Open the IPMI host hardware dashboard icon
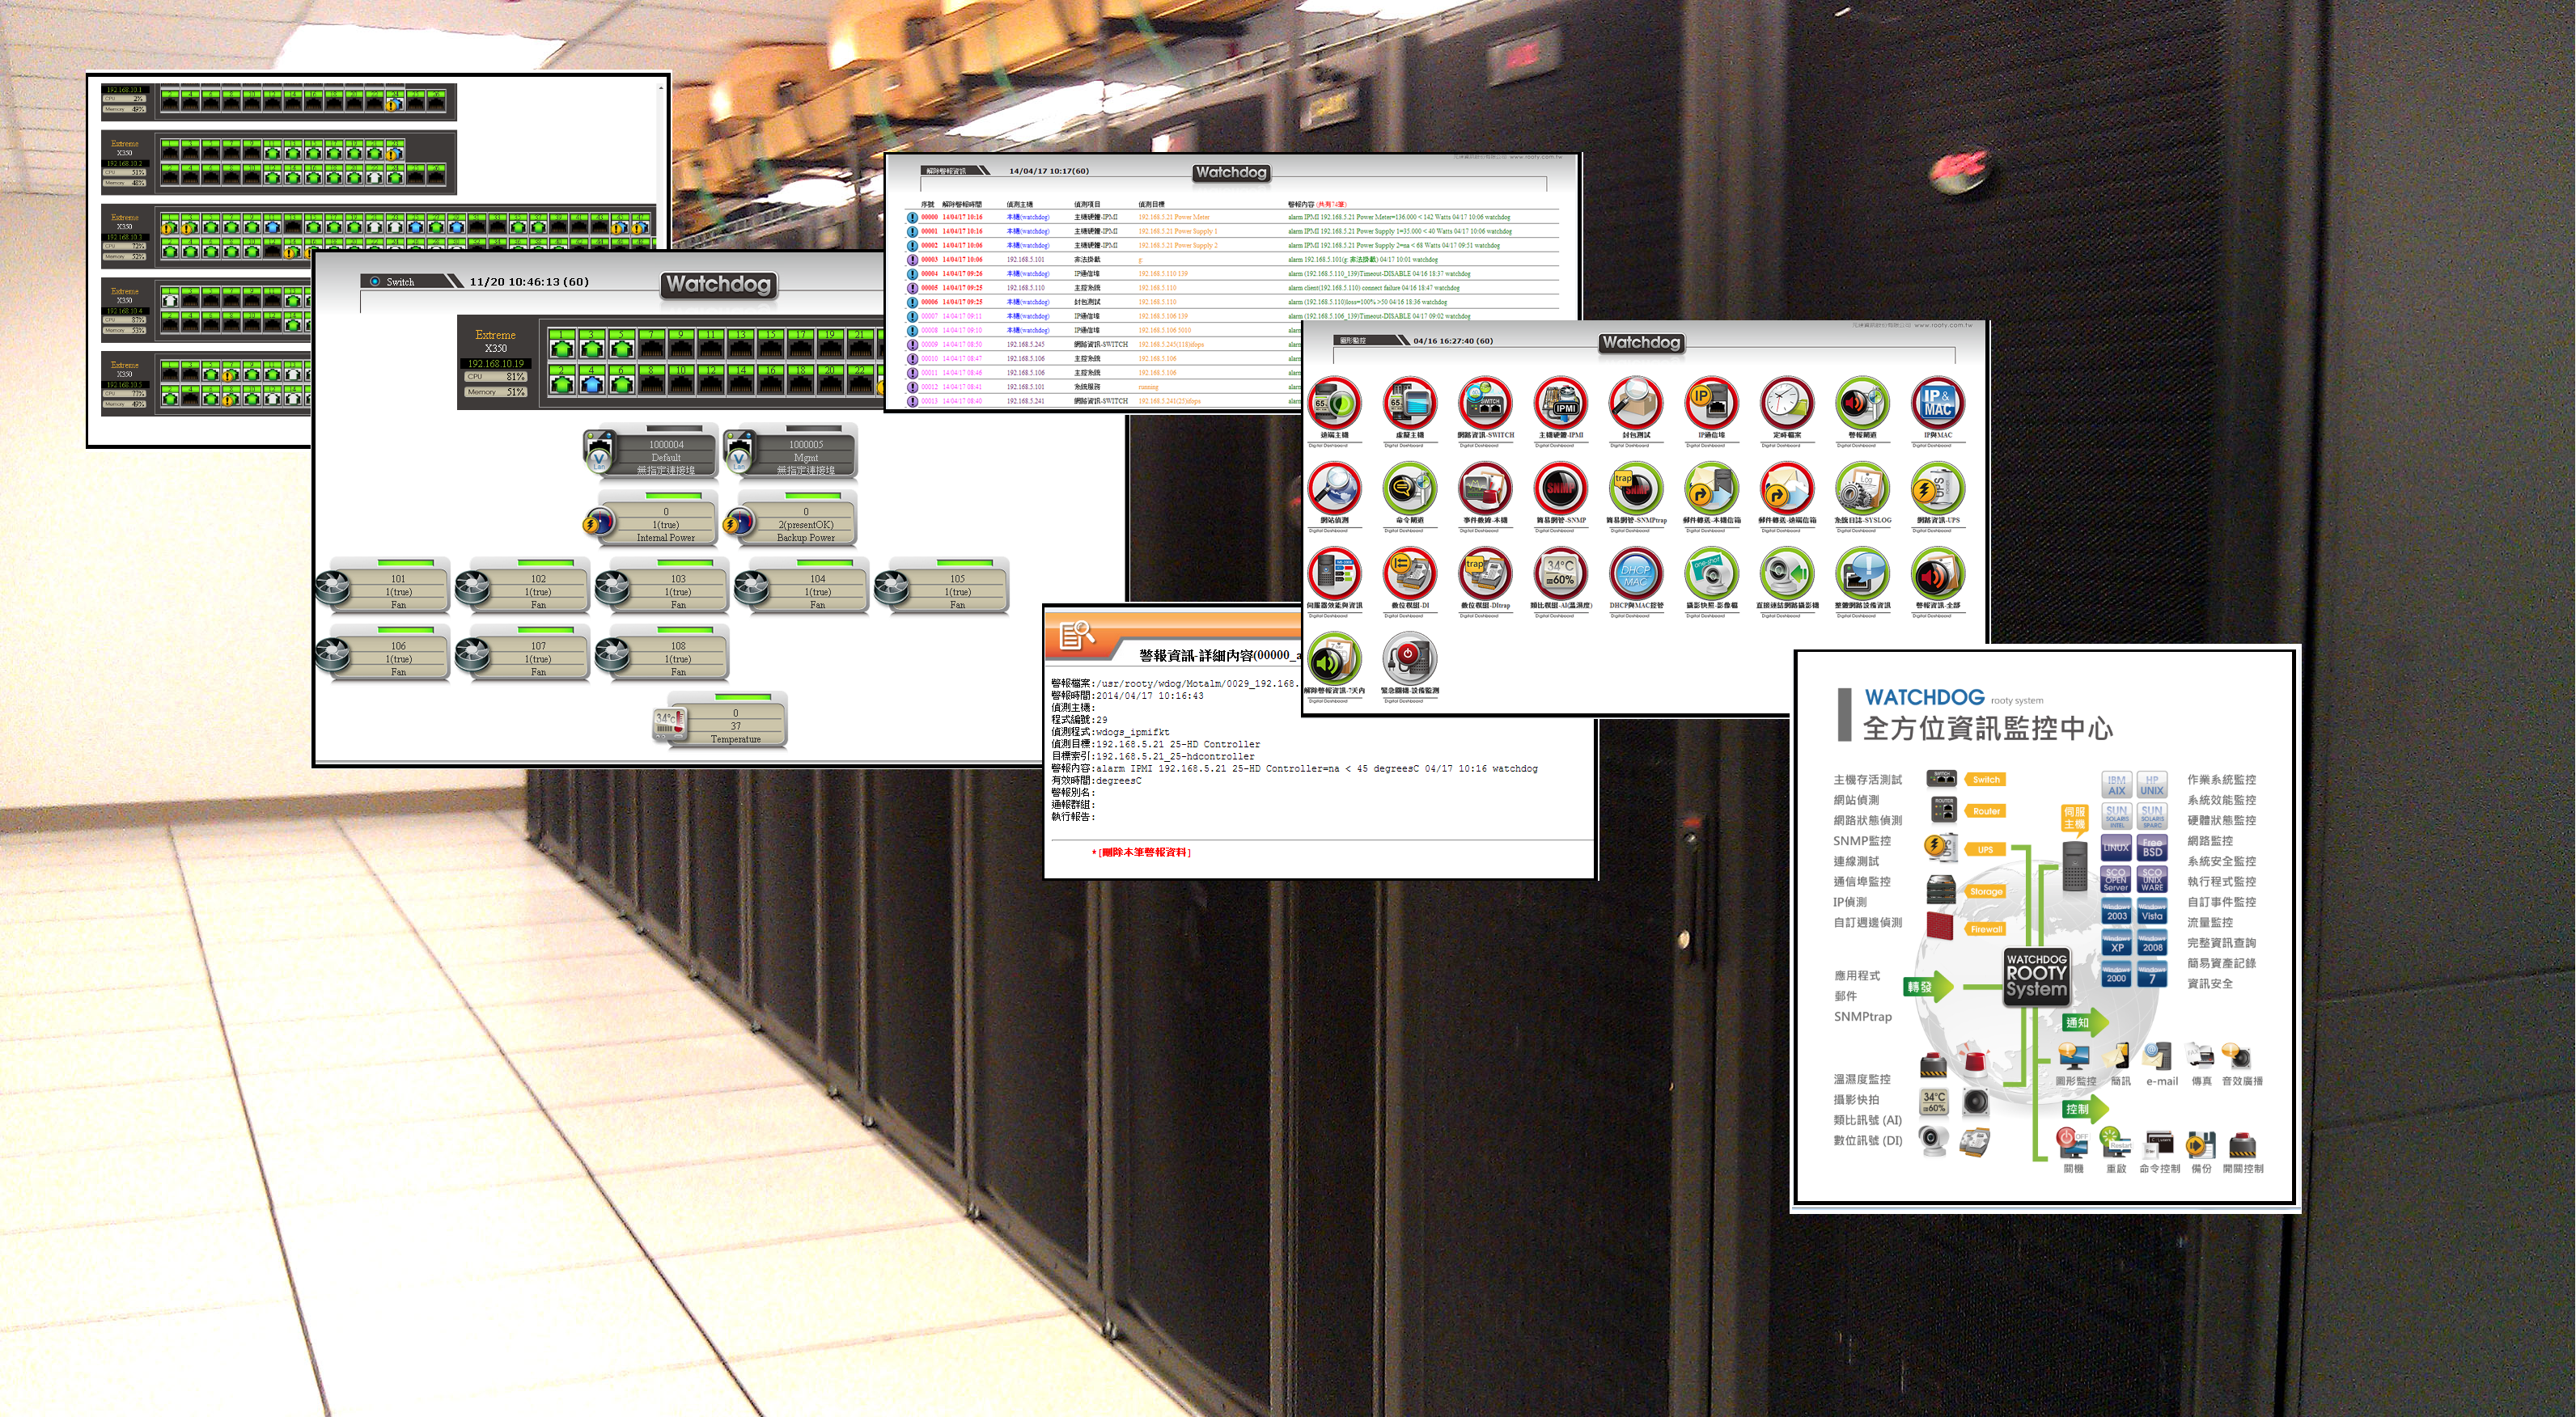Image resolution: width=2576 pixels, height=1417 pixels. click(x=1560, y=404)
